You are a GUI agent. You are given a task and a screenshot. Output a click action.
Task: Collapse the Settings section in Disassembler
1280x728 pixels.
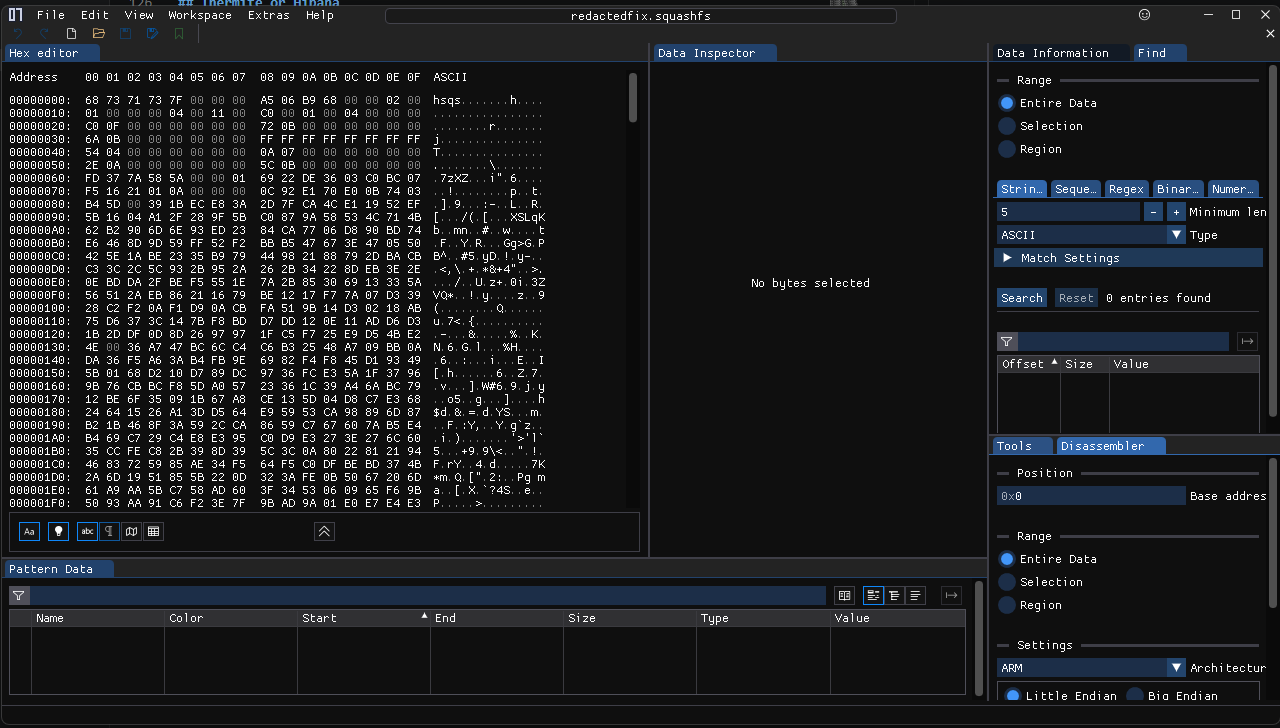point(1045,645)
